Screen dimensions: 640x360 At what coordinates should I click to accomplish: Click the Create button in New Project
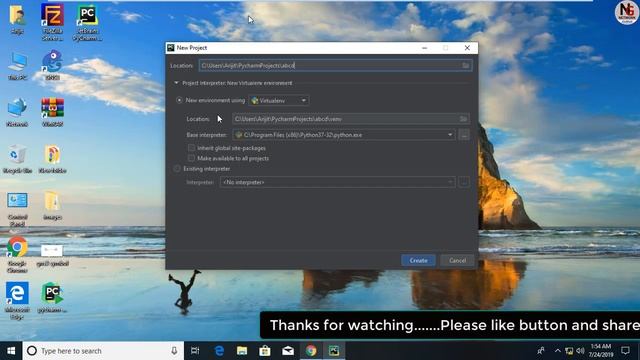pos(418,260)
